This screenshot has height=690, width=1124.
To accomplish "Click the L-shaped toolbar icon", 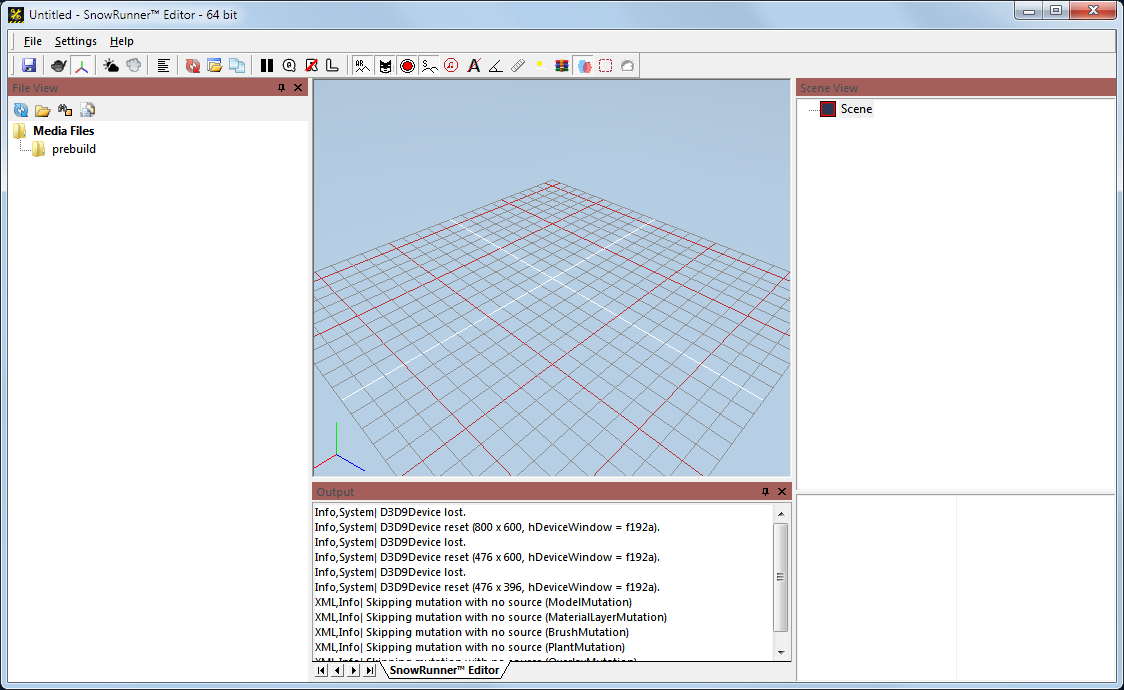I will 333,66.
